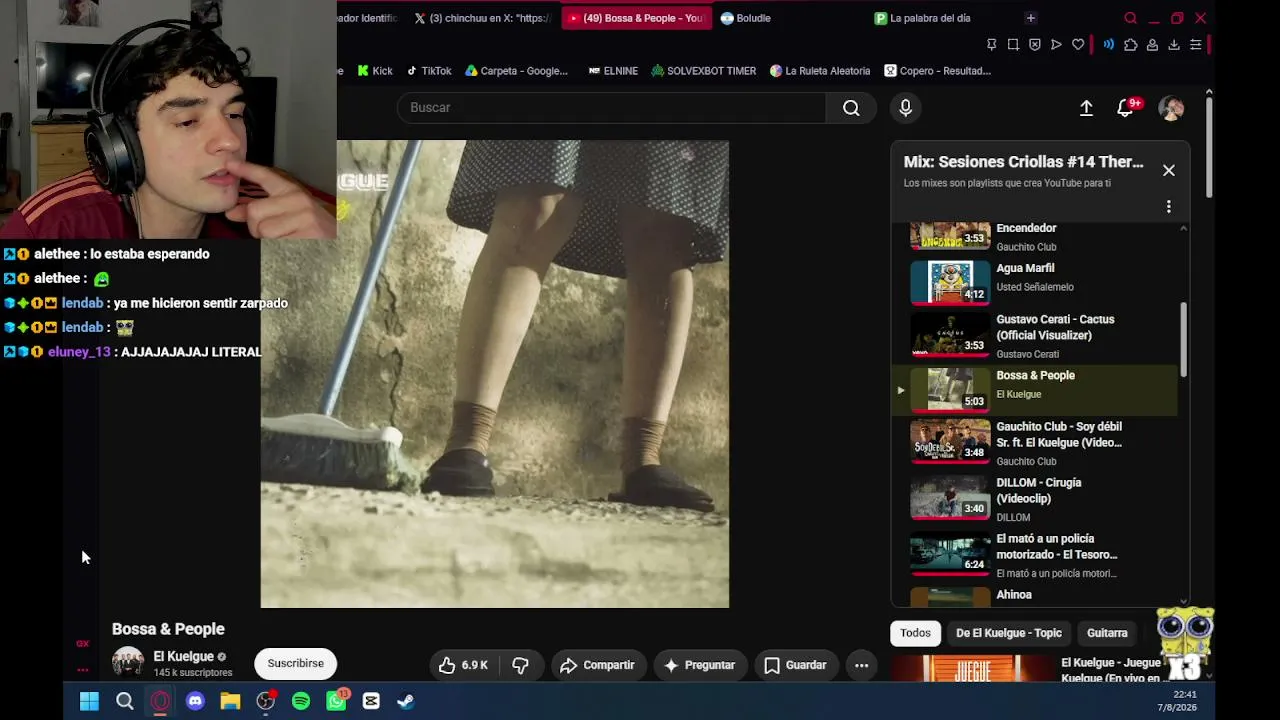Viewport: 1280px width, 720px height.
Task: Select the Bossa & People YouTube tab
Action: click(x=636, y=18)
